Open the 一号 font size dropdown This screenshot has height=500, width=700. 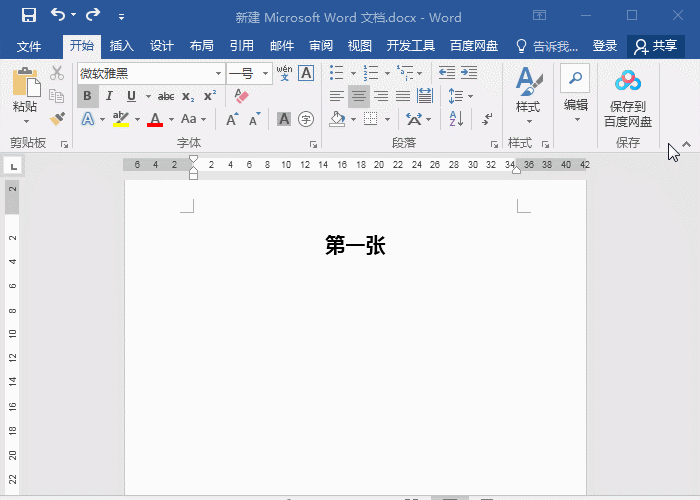[266, 74]
